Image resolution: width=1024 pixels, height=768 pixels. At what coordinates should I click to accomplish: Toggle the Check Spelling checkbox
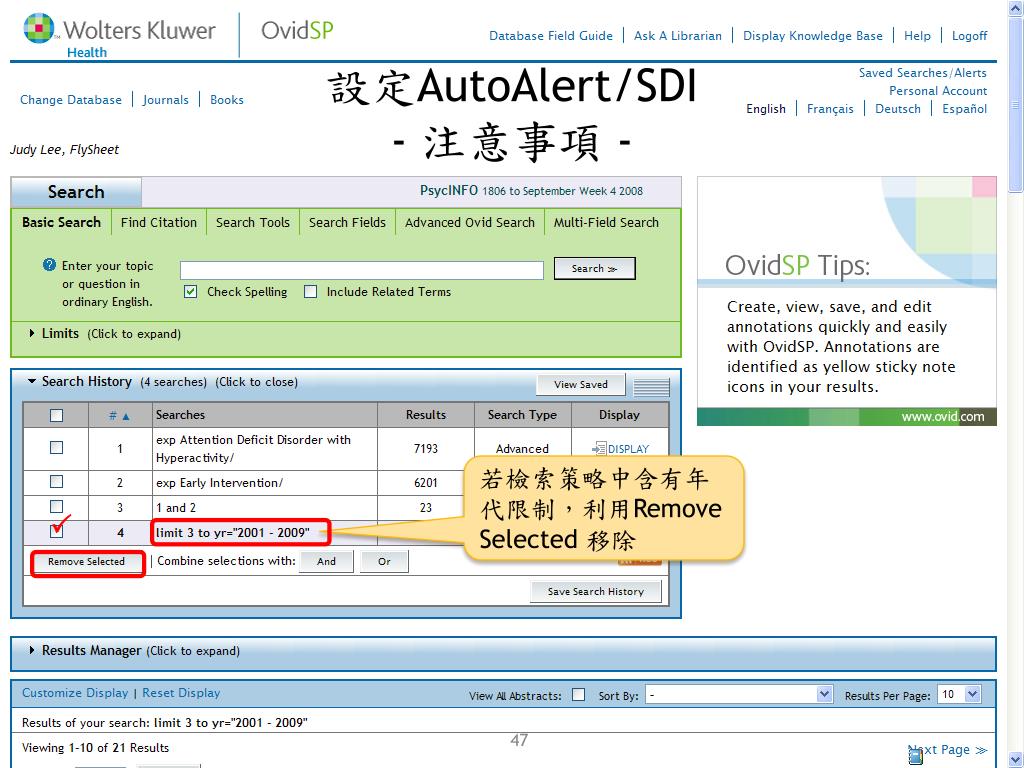(191, 291)
